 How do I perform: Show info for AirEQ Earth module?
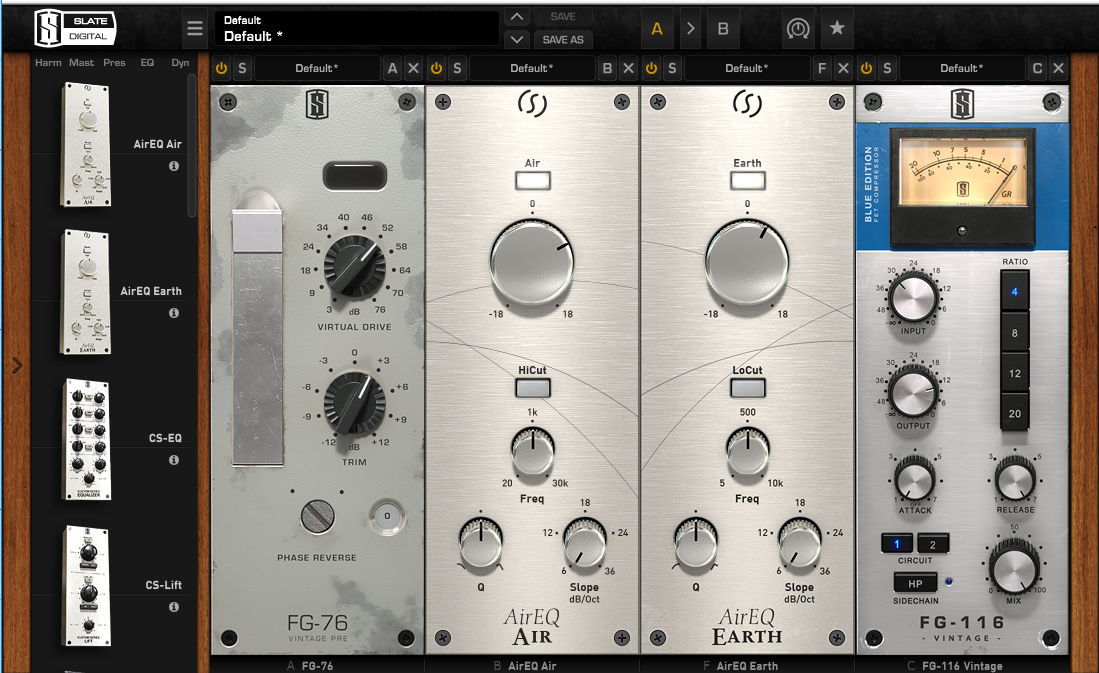point(174,313)
